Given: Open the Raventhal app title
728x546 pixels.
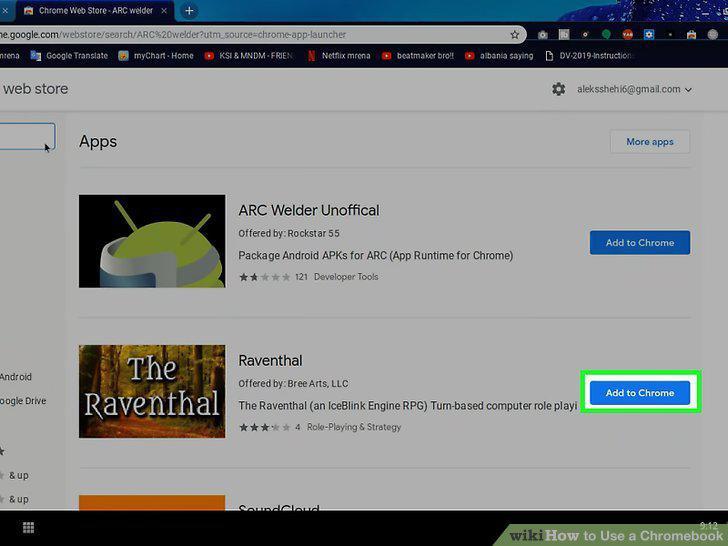Looking at the screenshot, I should click(270, 361).
